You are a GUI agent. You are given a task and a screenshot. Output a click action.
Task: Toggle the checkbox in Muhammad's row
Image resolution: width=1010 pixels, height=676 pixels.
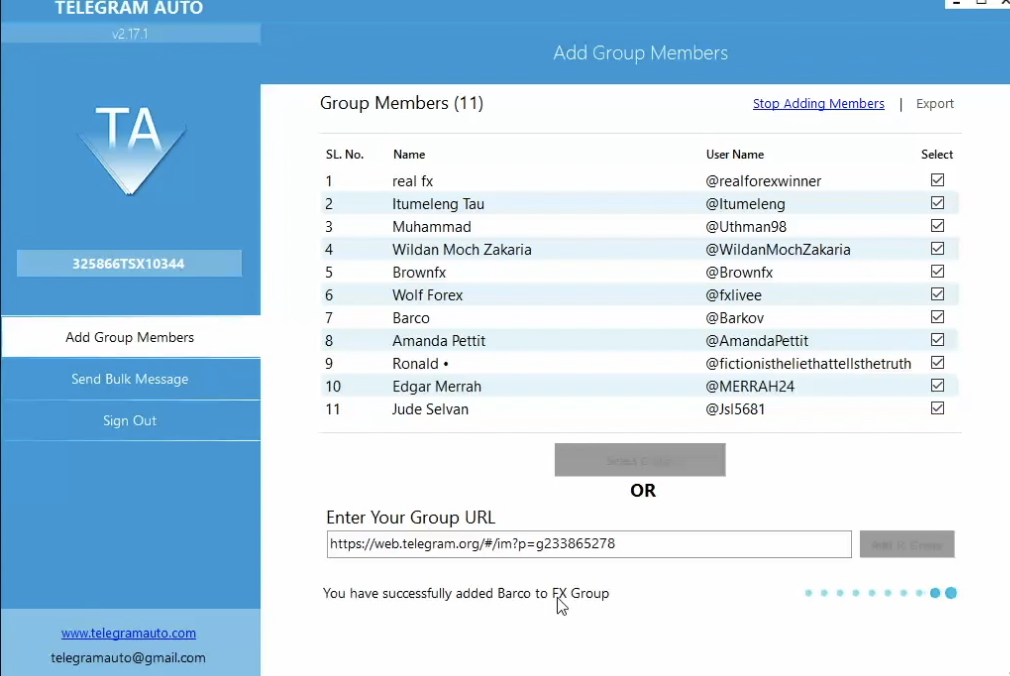tap(937, 226)
